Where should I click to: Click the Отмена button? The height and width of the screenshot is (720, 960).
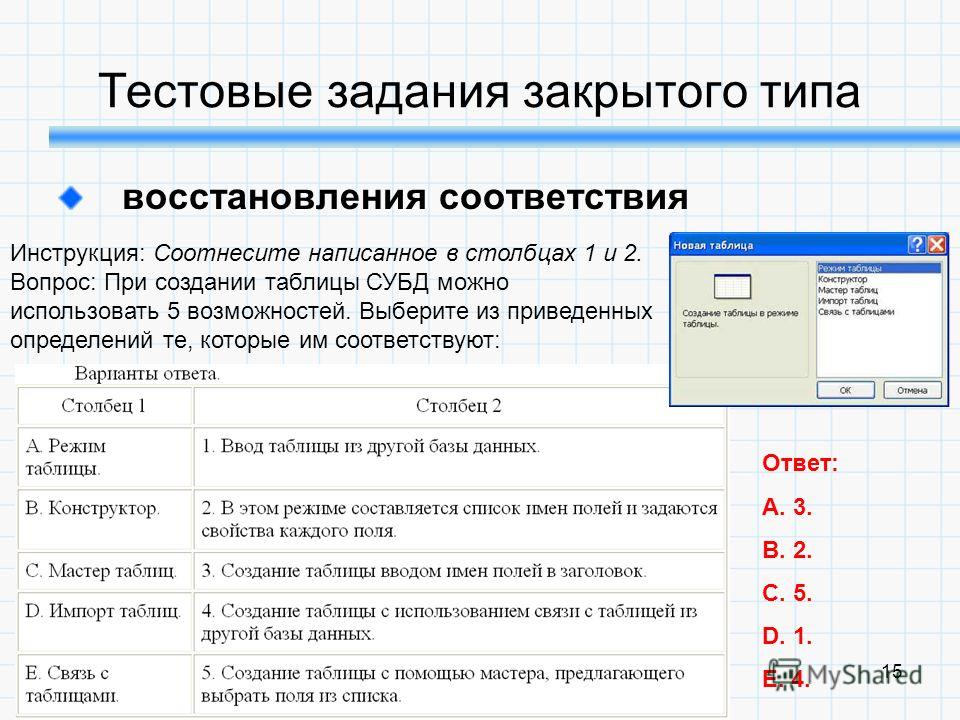point(912,390)
